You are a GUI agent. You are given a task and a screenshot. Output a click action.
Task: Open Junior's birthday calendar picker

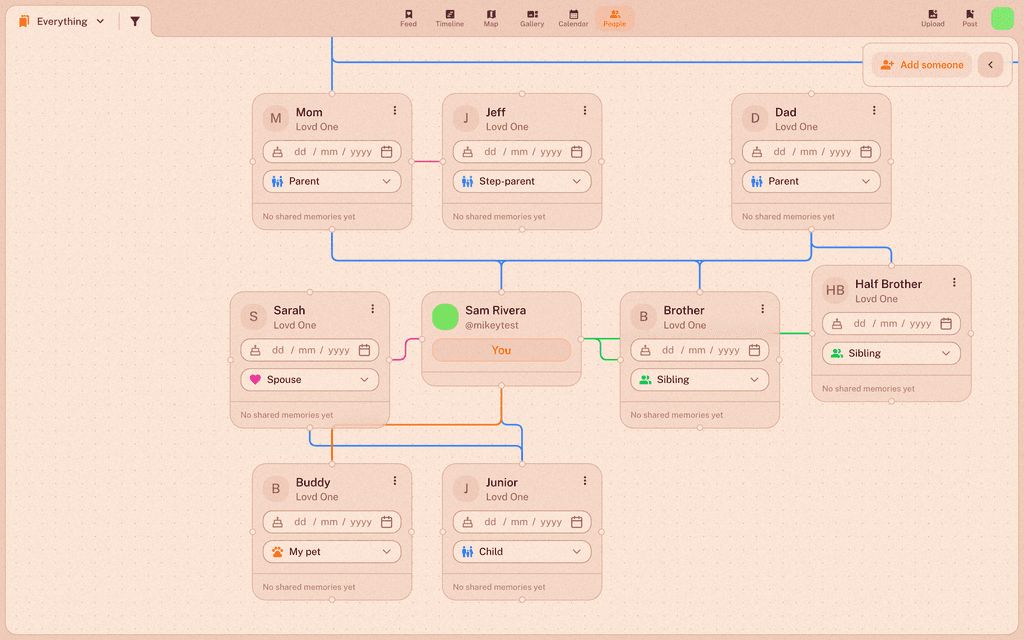pyautogui.click(x=577, y=522)
